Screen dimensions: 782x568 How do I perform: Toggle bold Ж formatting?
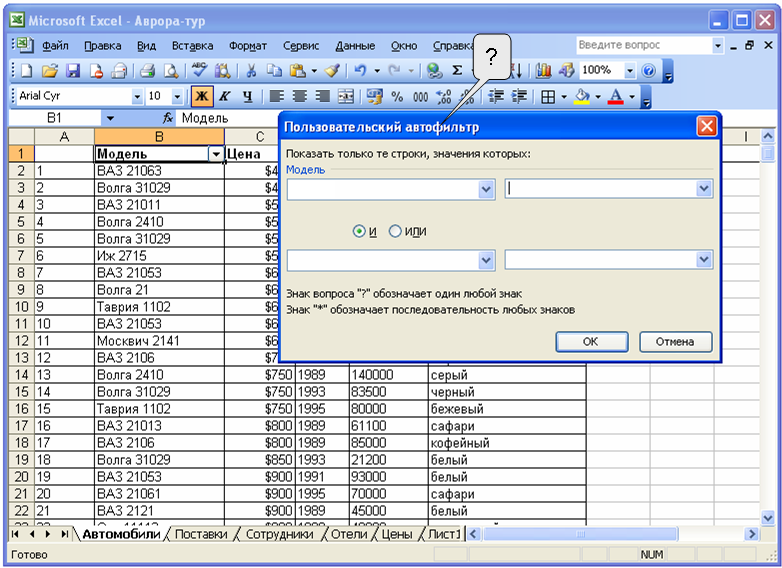coord(202,96)
